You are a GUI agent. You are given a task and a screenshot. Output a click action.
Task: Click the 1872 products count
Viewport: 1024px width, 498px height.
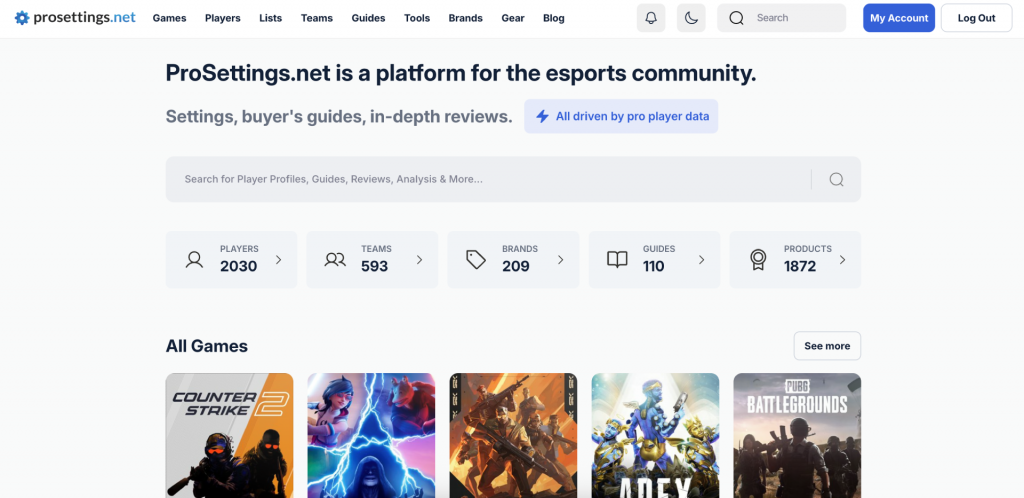click(800, 266)
